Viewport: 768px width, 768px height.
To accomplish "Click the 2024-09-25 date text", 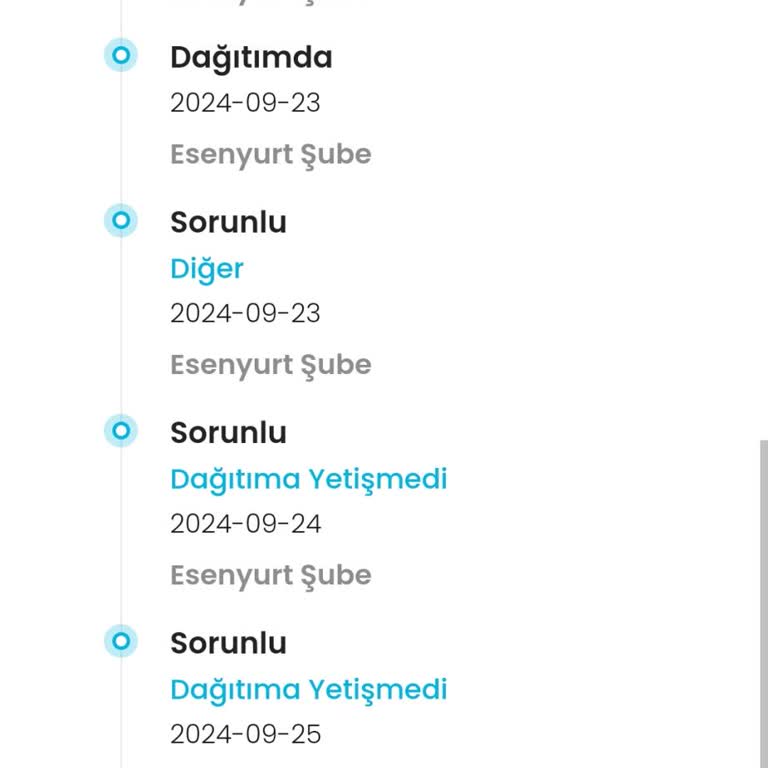I will (x=246, y=735).
